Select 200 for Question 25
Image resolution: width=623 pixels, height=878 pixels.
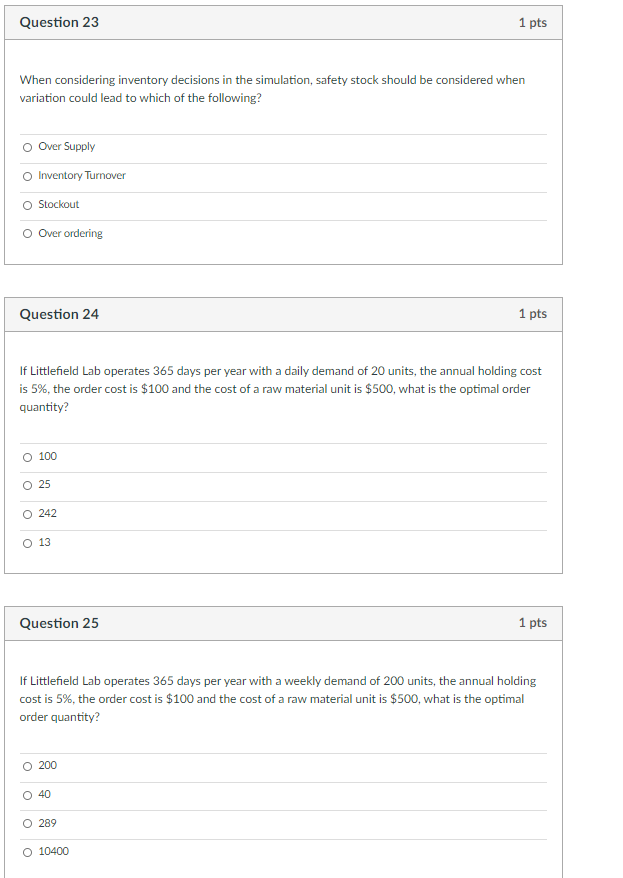tap(27, 766)
